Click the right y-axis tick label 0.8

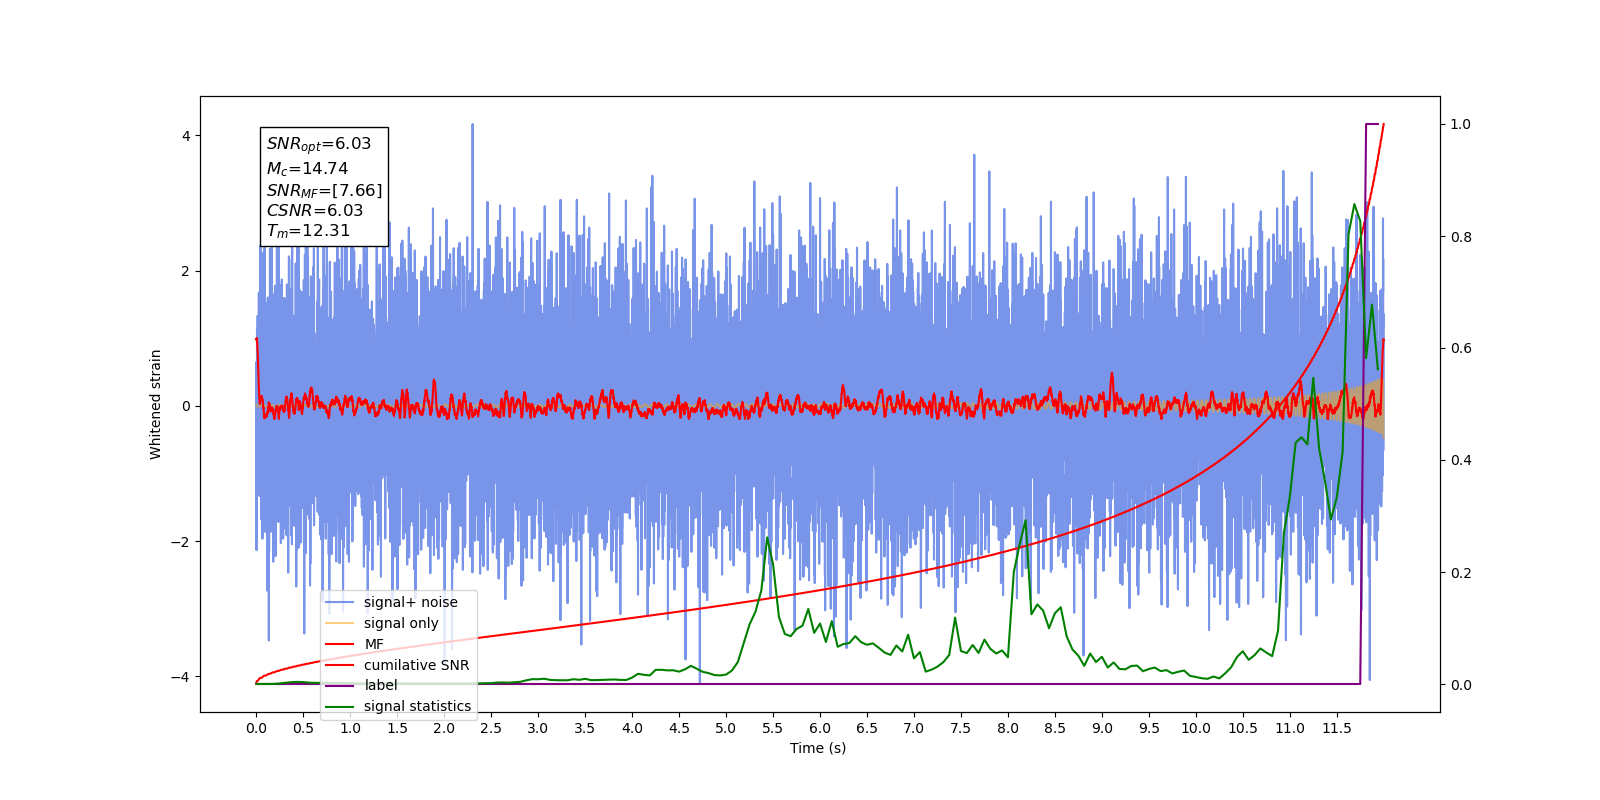click(1461, 237)
